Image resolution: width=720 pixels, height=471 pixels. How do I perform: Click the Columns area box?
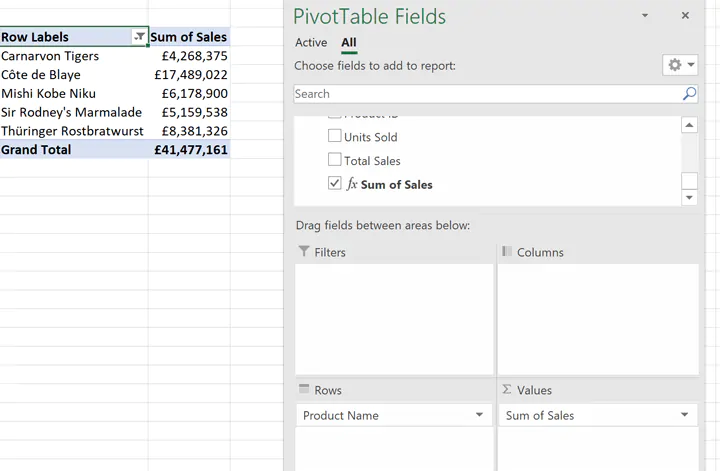pyautogui.click(x=598, y=319)
